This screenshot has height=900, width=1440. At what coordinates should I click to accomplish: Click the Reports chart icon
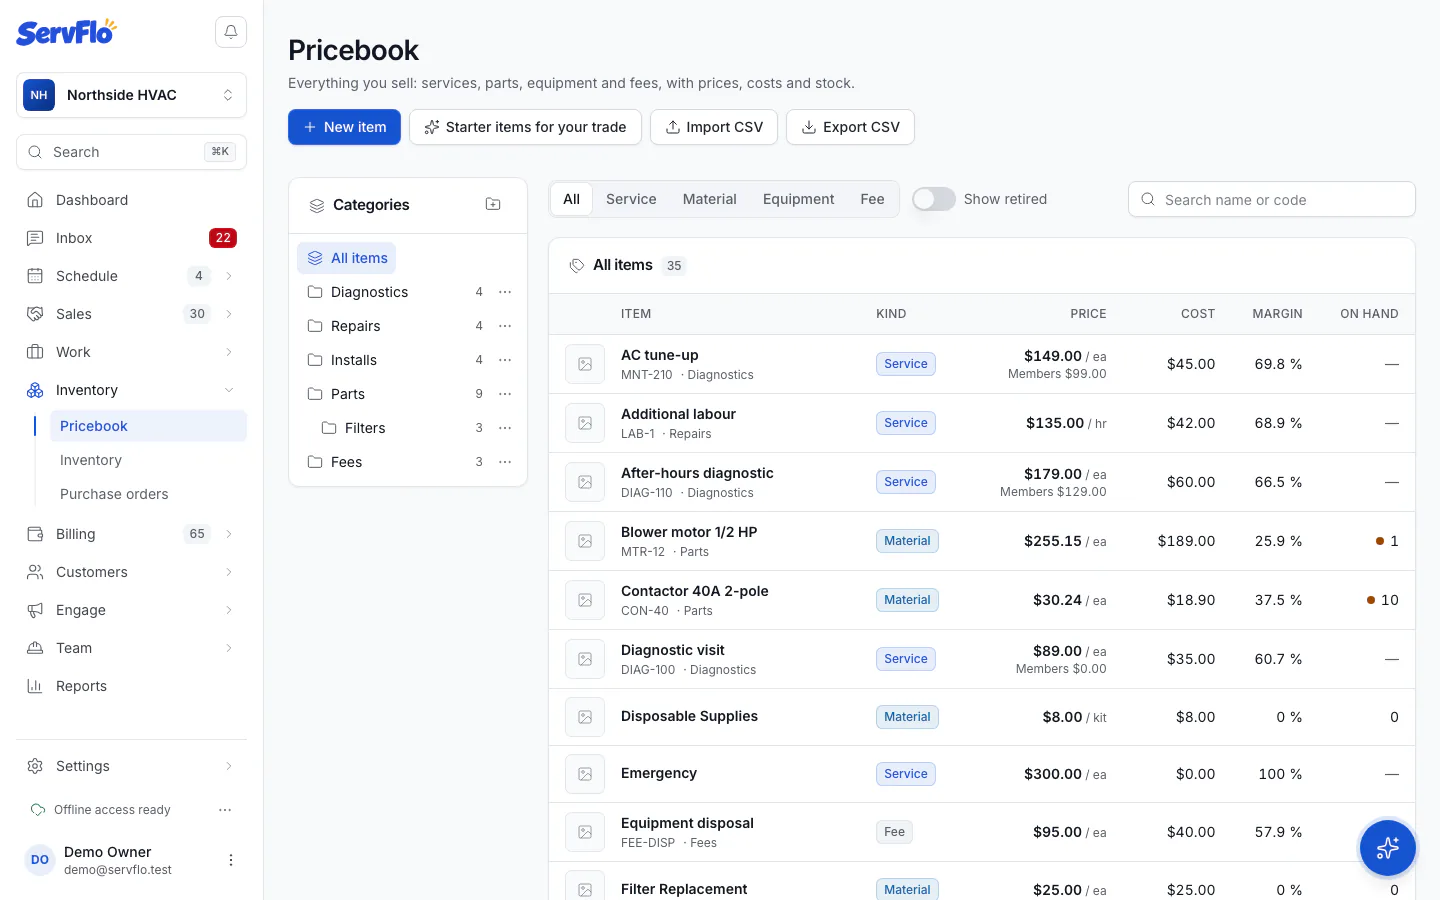coord(35,686)
